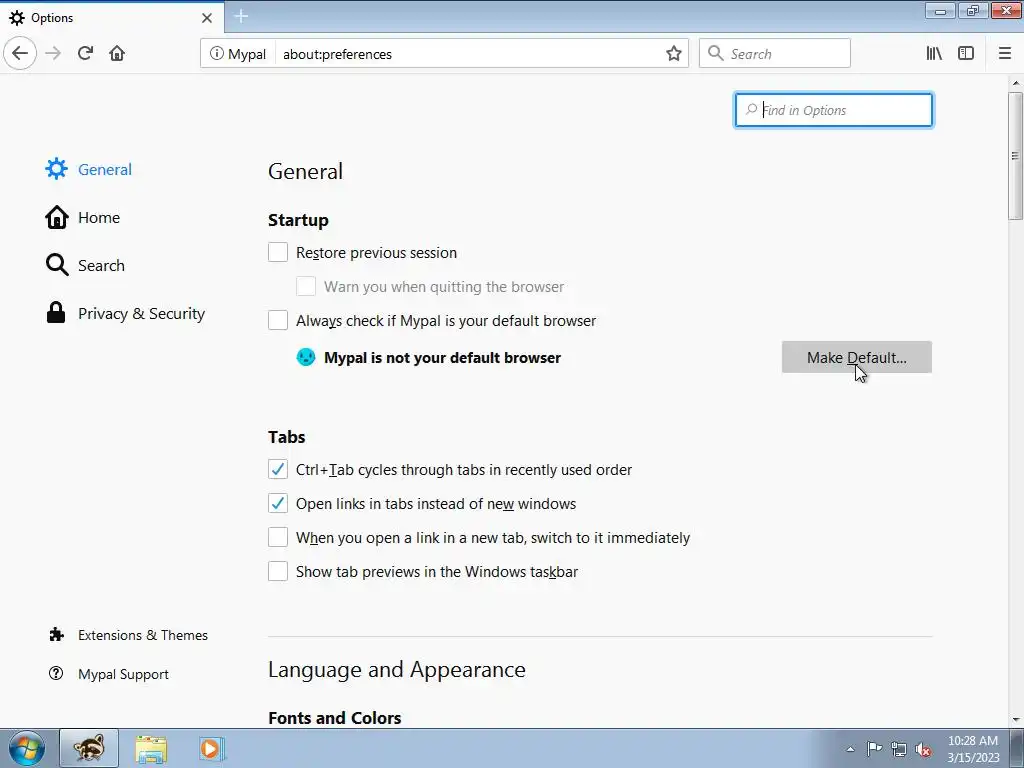The image size is (1024, 768).
Task: Click the toolbar Search box
Action: [x=775, y=53]
